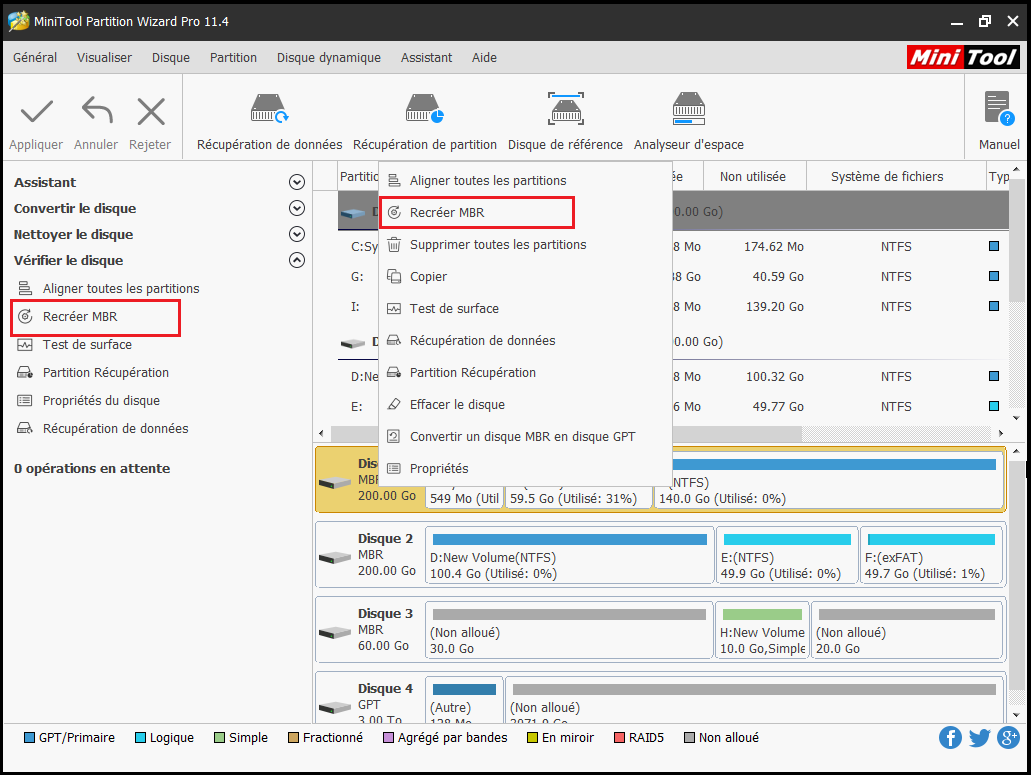Open Google Plus share icon
This screenshot has height=775, width=1031.
coord(1008,738)
